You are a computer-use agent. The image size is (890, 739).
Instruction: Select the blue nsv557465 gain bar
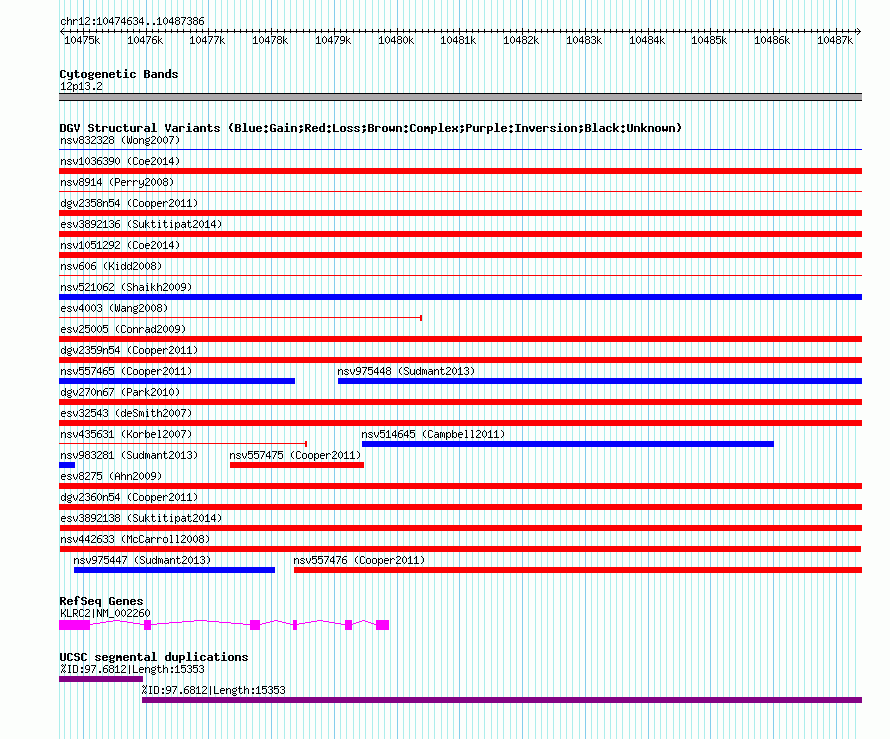[x=177, y=381]
